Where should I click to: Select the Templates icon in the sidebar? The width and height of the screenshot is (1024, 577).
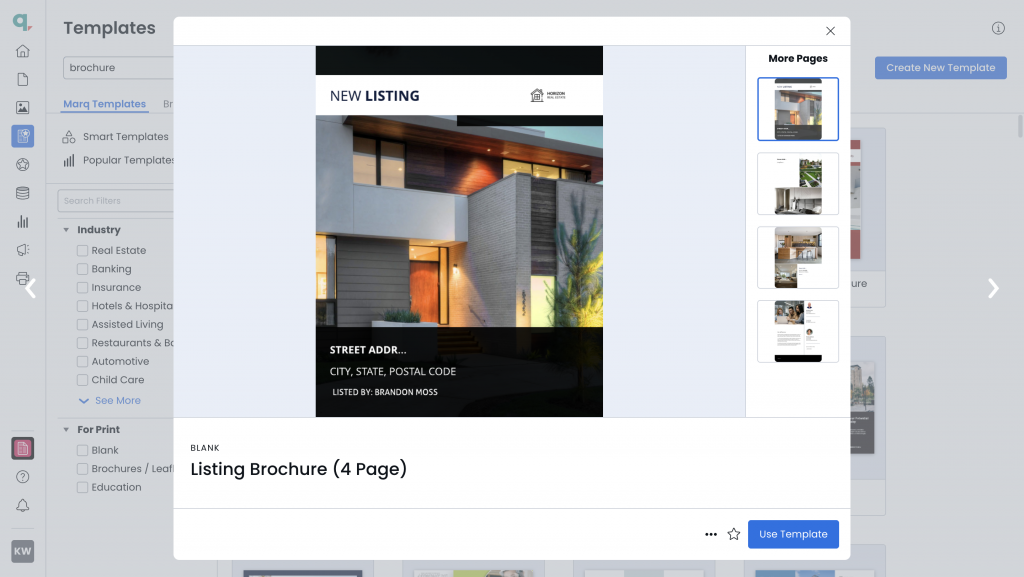click(22, 135)
